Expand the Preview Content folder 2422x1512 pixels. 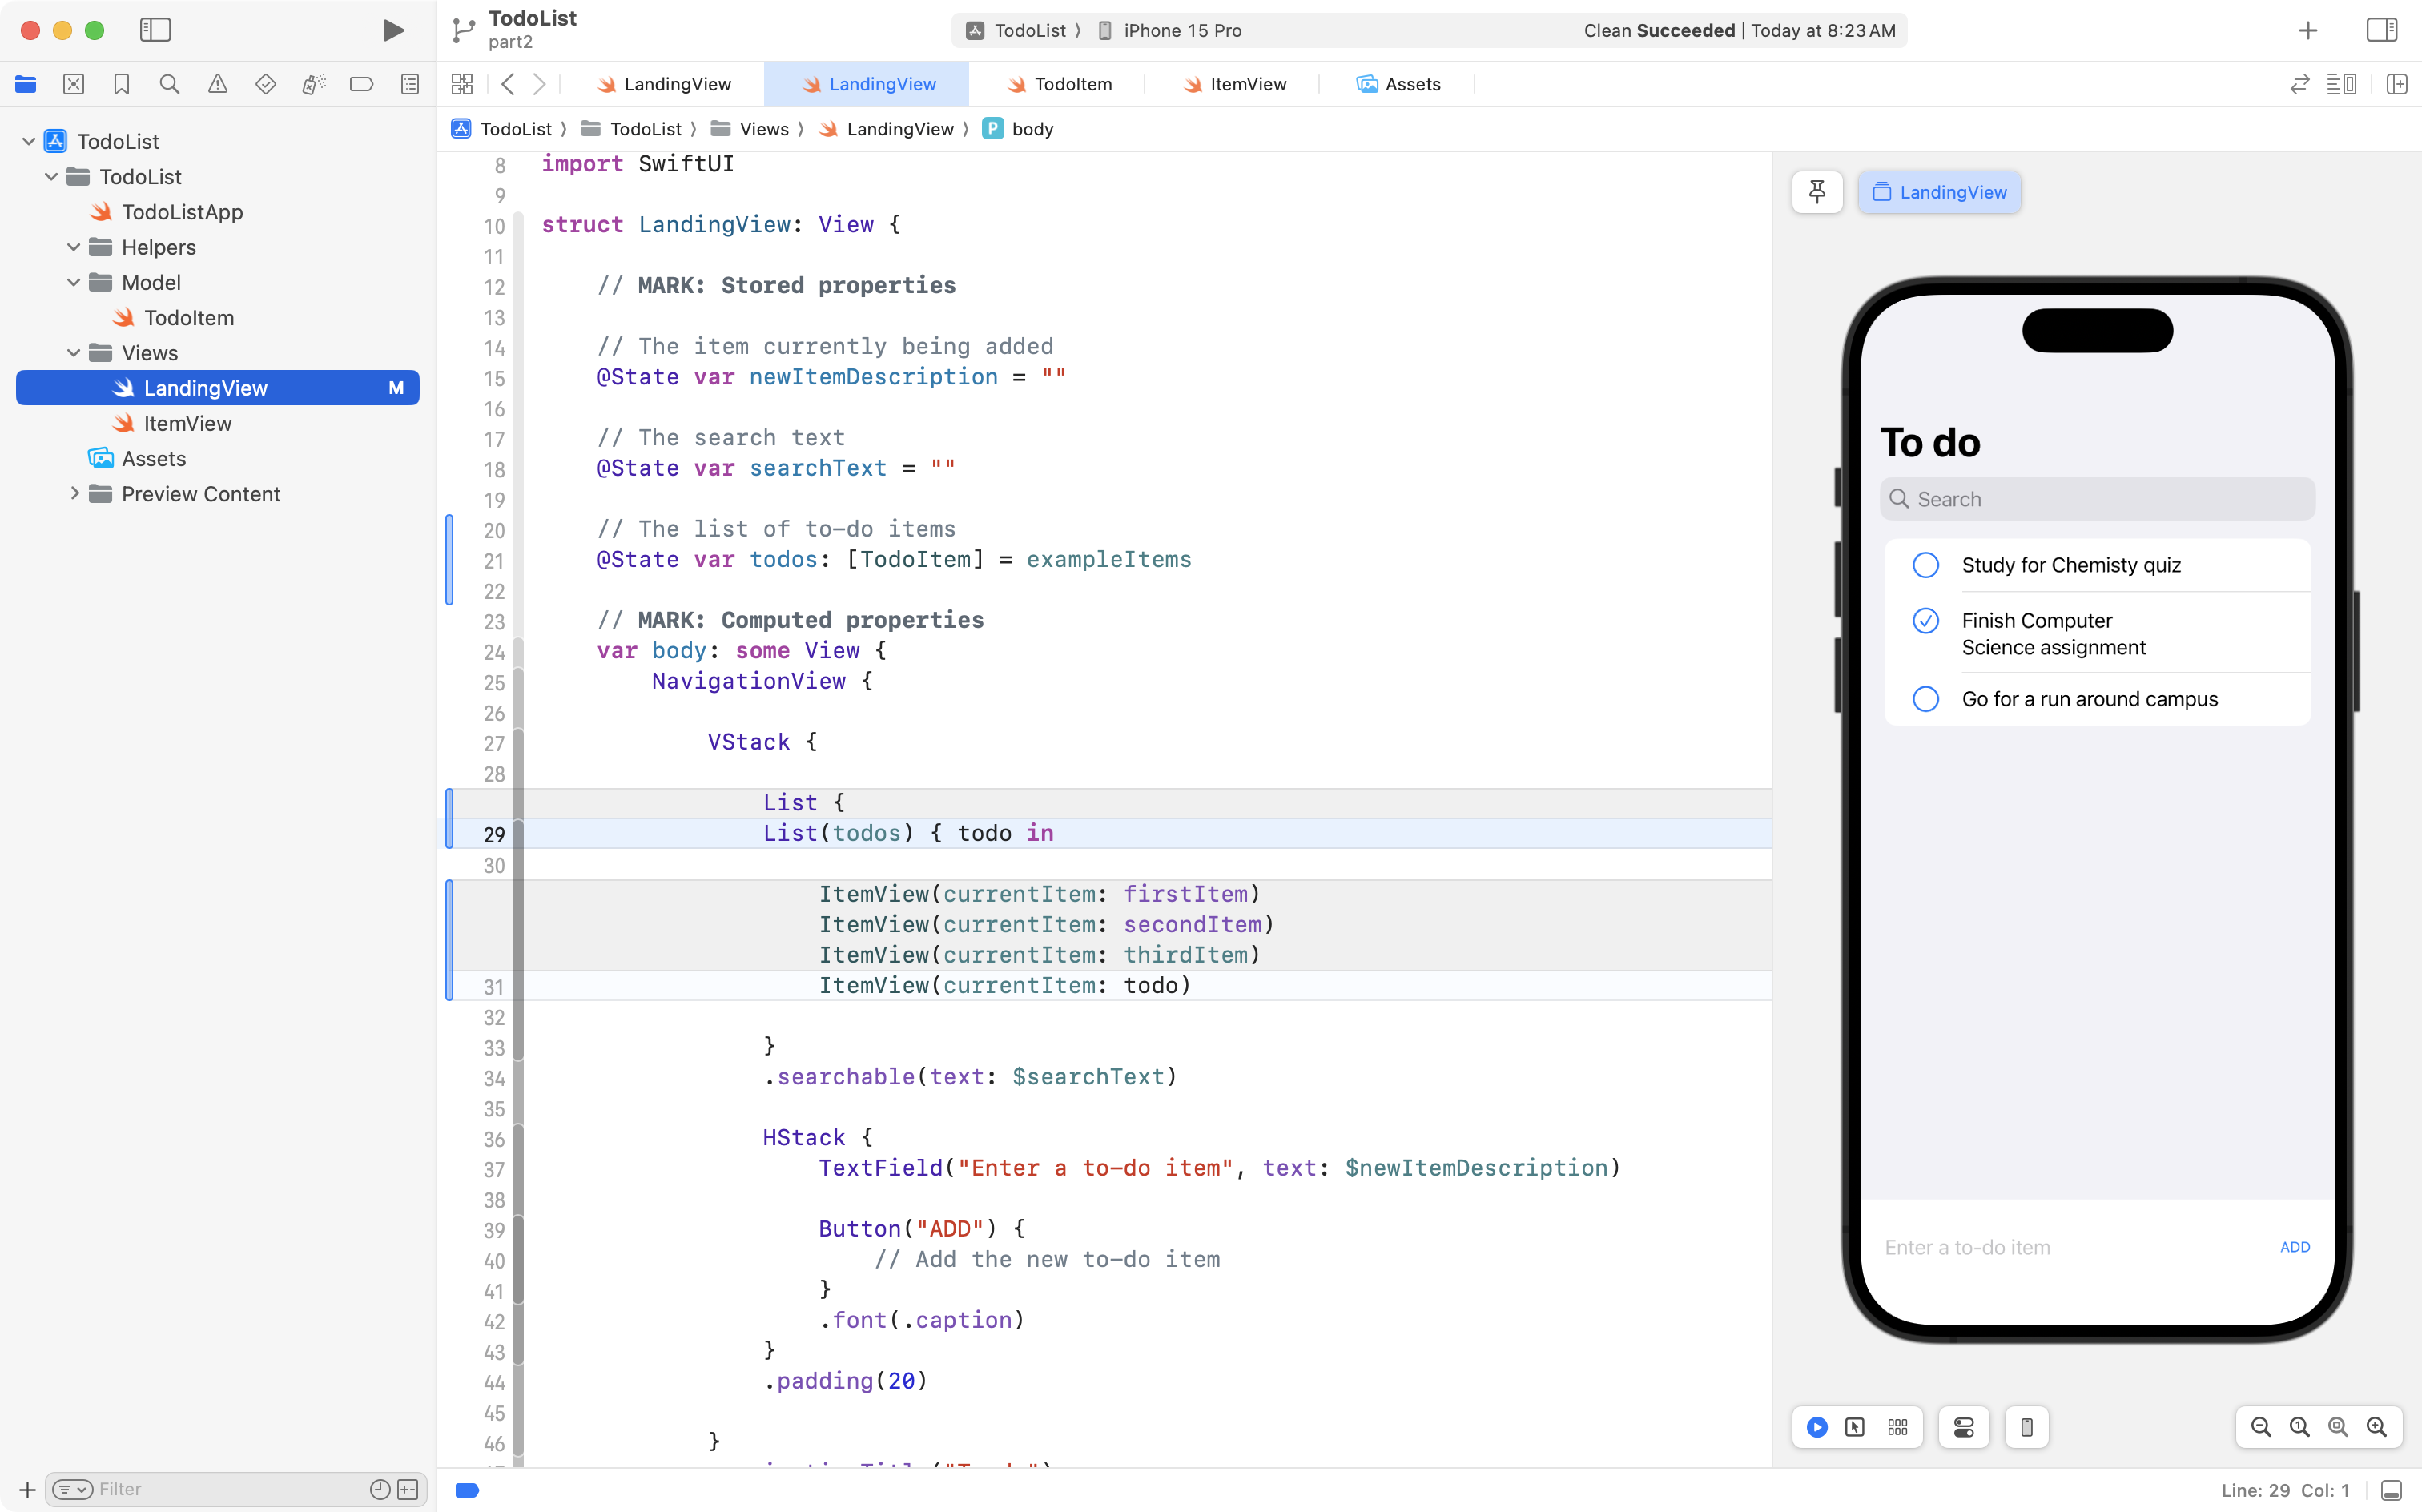73,494
